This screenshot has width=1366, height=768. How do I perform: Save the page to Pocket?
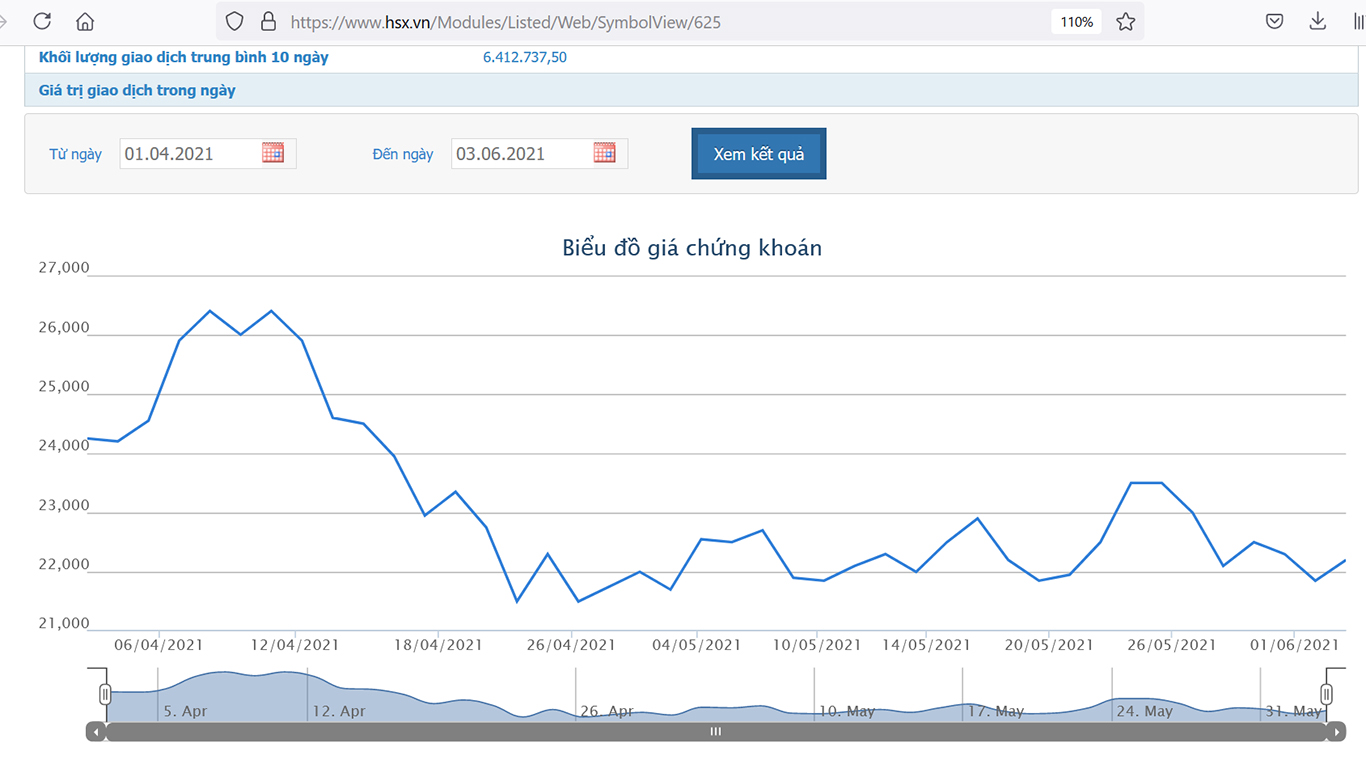[x=1274, y=21]
